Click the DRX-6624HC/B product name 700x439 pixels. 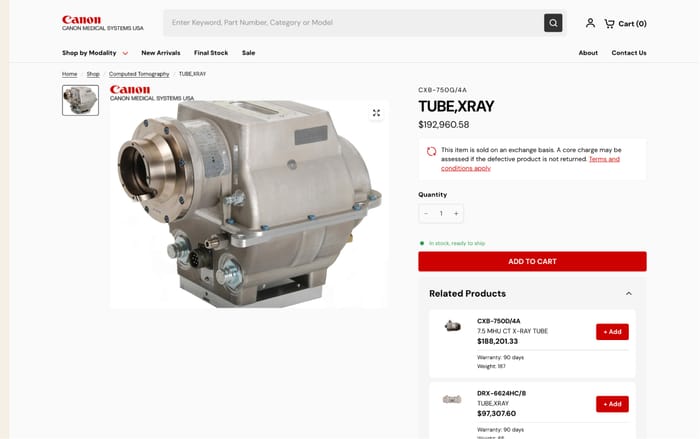pyautogui.click(x=501, y=393)
